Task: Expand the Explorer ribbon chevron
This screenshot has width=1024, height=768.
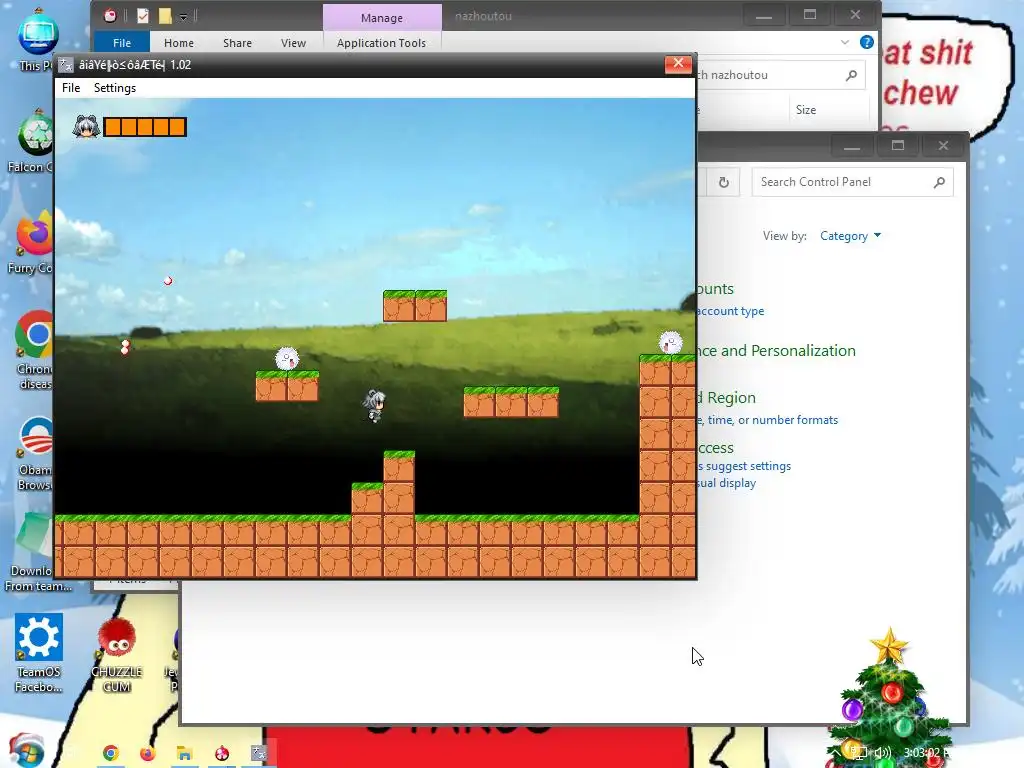Action: [x=844, y=42]
